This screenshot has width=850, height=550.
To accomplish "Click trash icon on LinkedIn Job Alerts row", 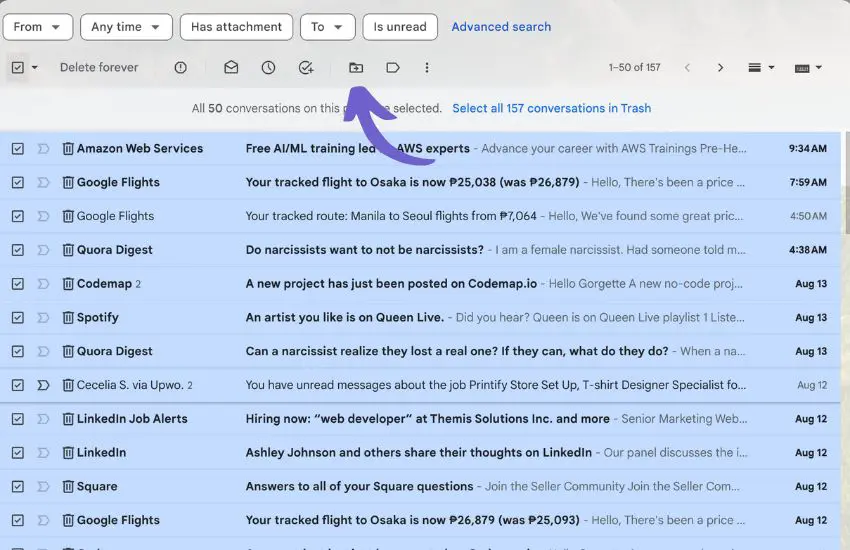I will coord(68,418).
